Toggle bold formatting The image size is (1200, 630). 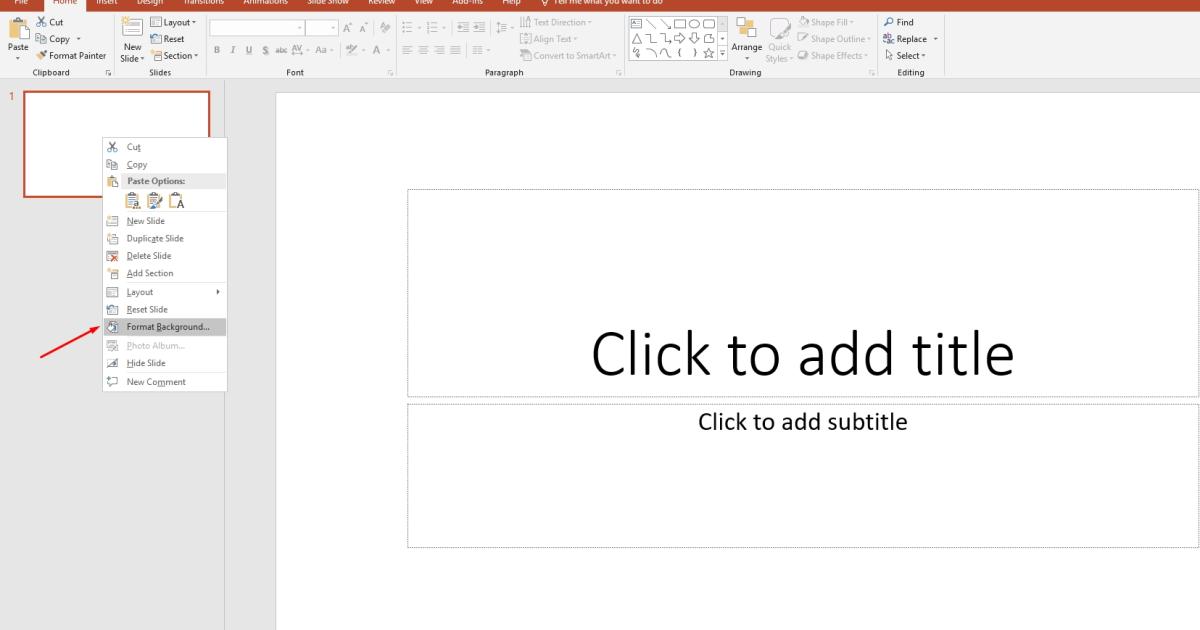tap(217, 50)
